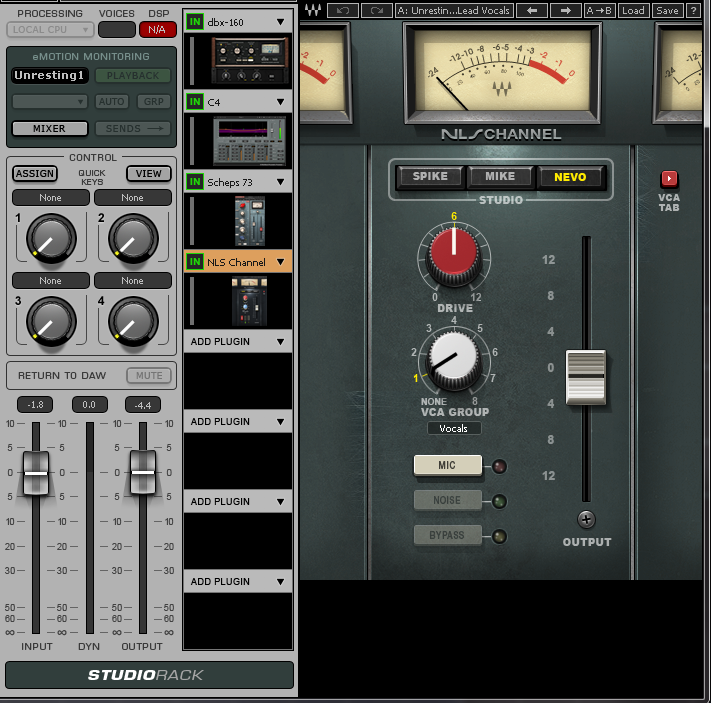711x703 pixels.
Task: Edit the Vocals VCA group name field
Action: tap(454, 428)
